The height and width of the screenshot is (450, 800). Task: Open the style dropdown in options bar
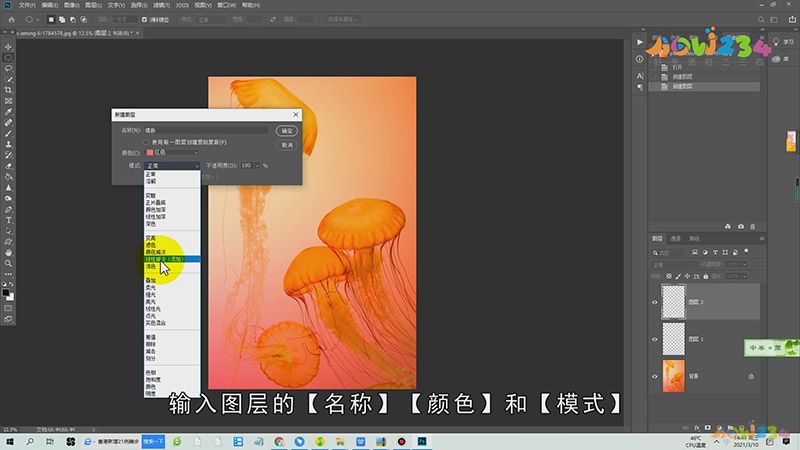[x=212, y=19]
